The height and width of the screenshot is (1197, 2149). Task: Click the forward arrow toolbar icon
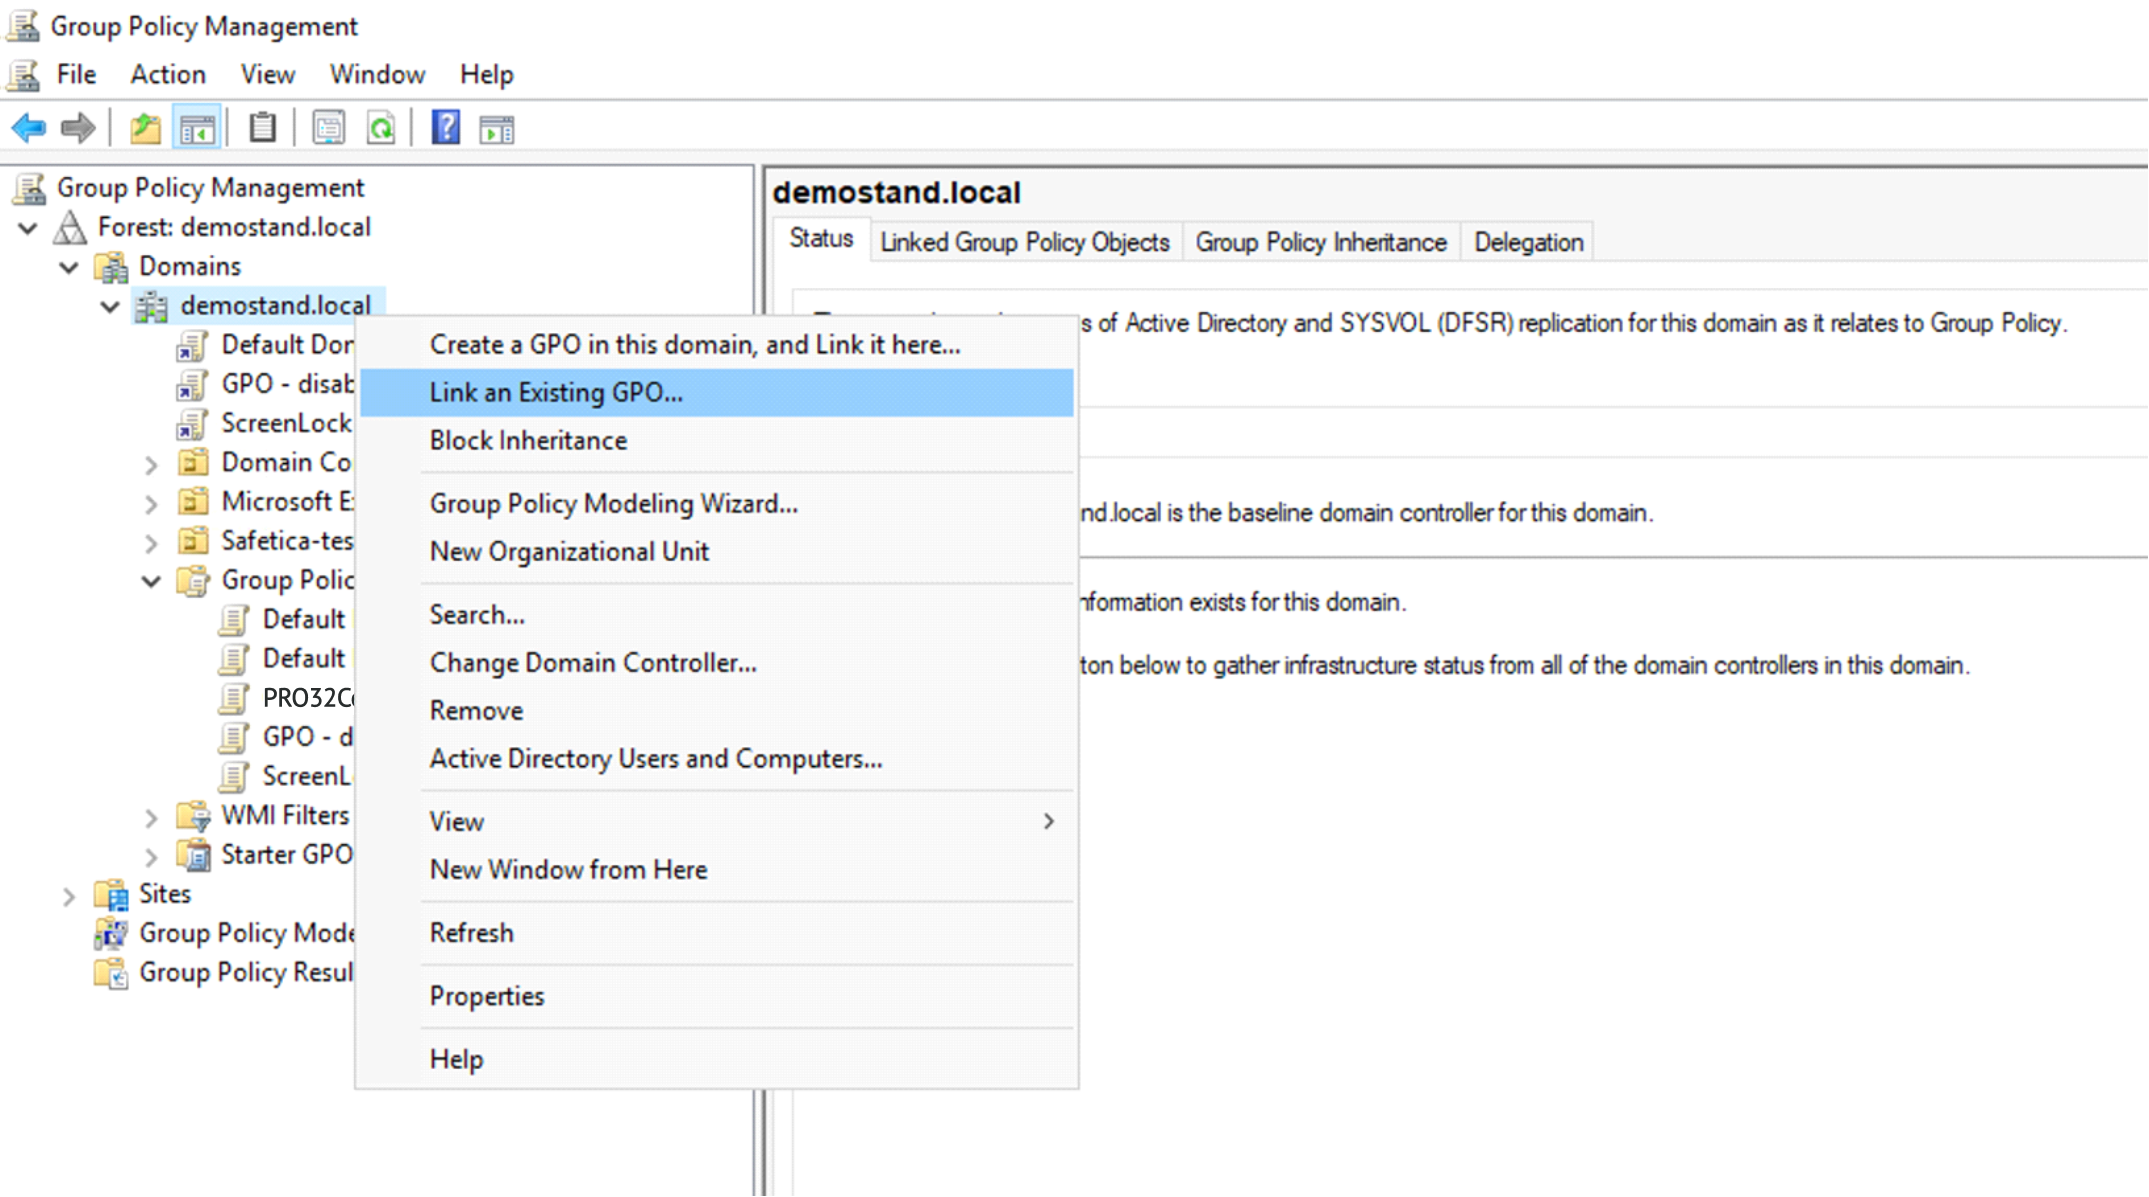[77, 128]
